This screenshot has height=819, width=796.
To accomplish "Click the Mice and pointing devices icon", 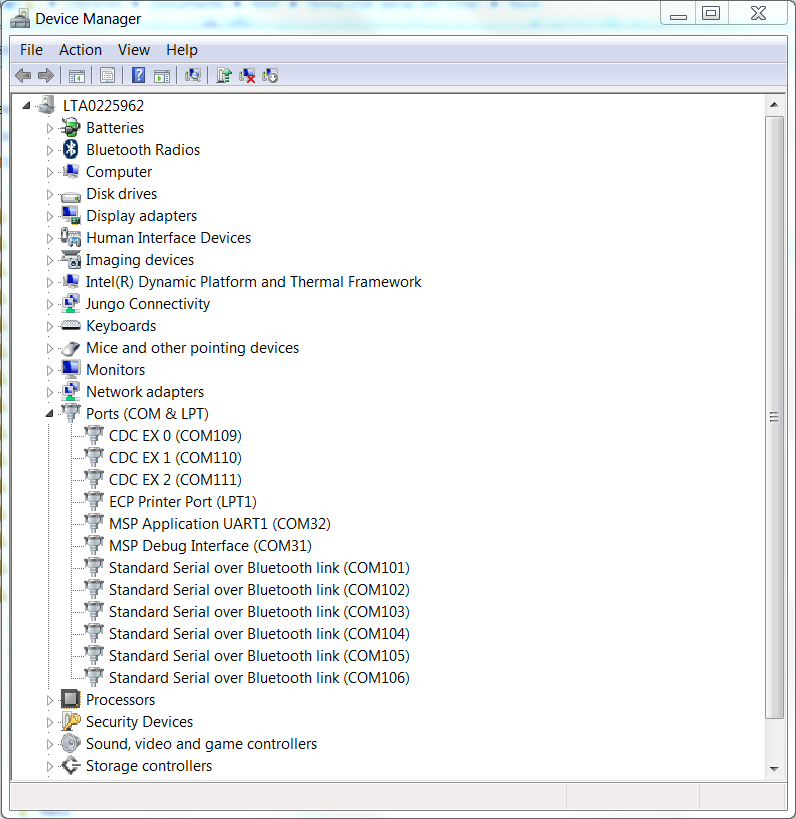I will click(71, 348).
